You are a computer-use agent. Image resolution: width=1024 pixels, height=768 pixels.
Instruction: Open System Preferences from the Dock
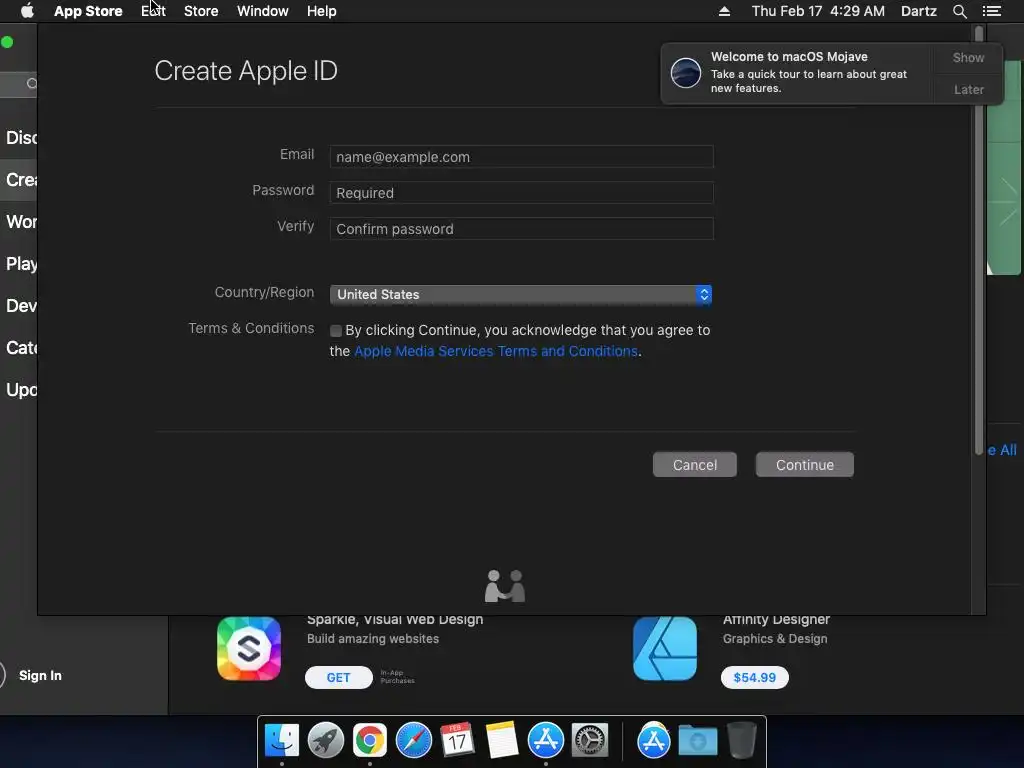[590, 741]
